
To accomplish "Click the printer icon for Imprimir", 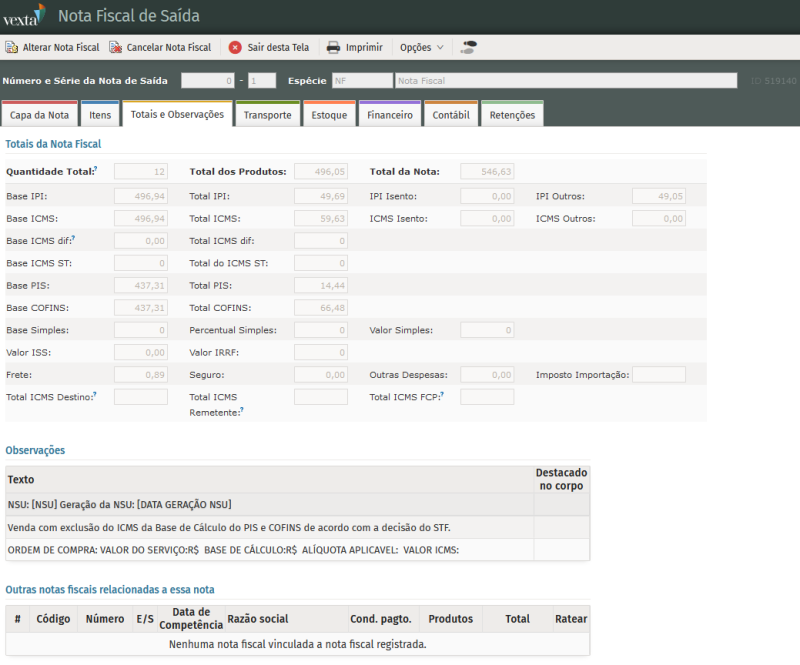I will coord(333,47).
